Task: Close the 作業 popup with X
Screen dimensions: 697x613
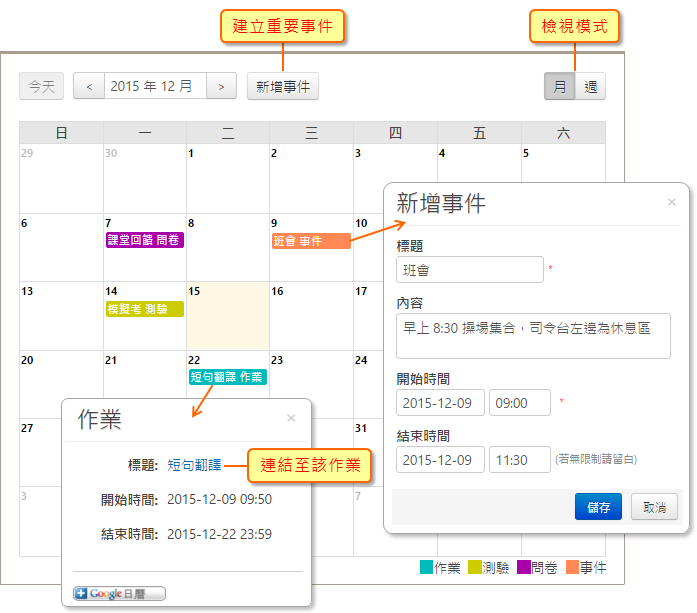Action: 291,418
